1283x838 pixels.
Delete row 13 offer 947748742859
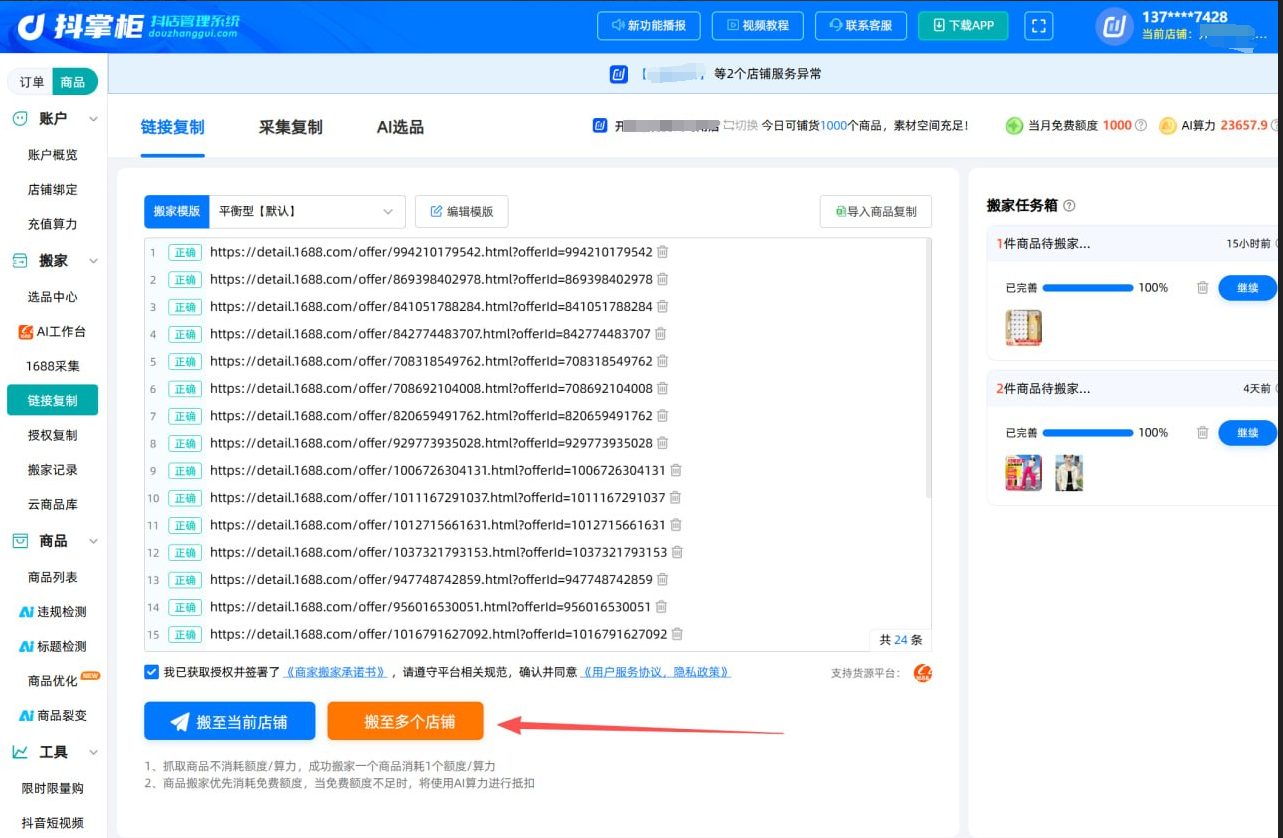tap(662, 579)
